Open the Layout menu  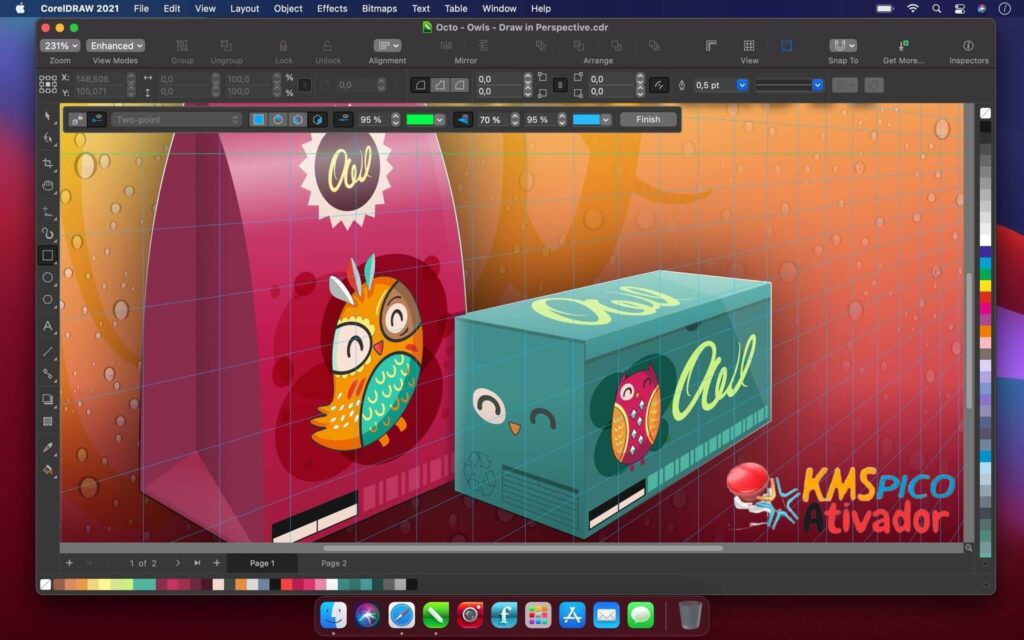[x=244, y=8]
